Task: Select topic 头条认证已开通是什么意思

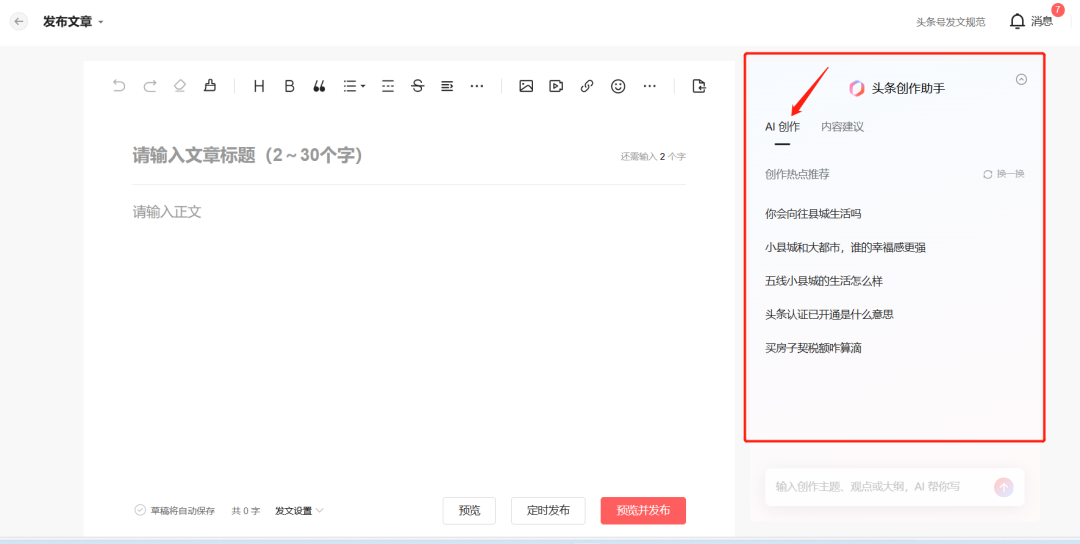Action: (x=829, y=314)
